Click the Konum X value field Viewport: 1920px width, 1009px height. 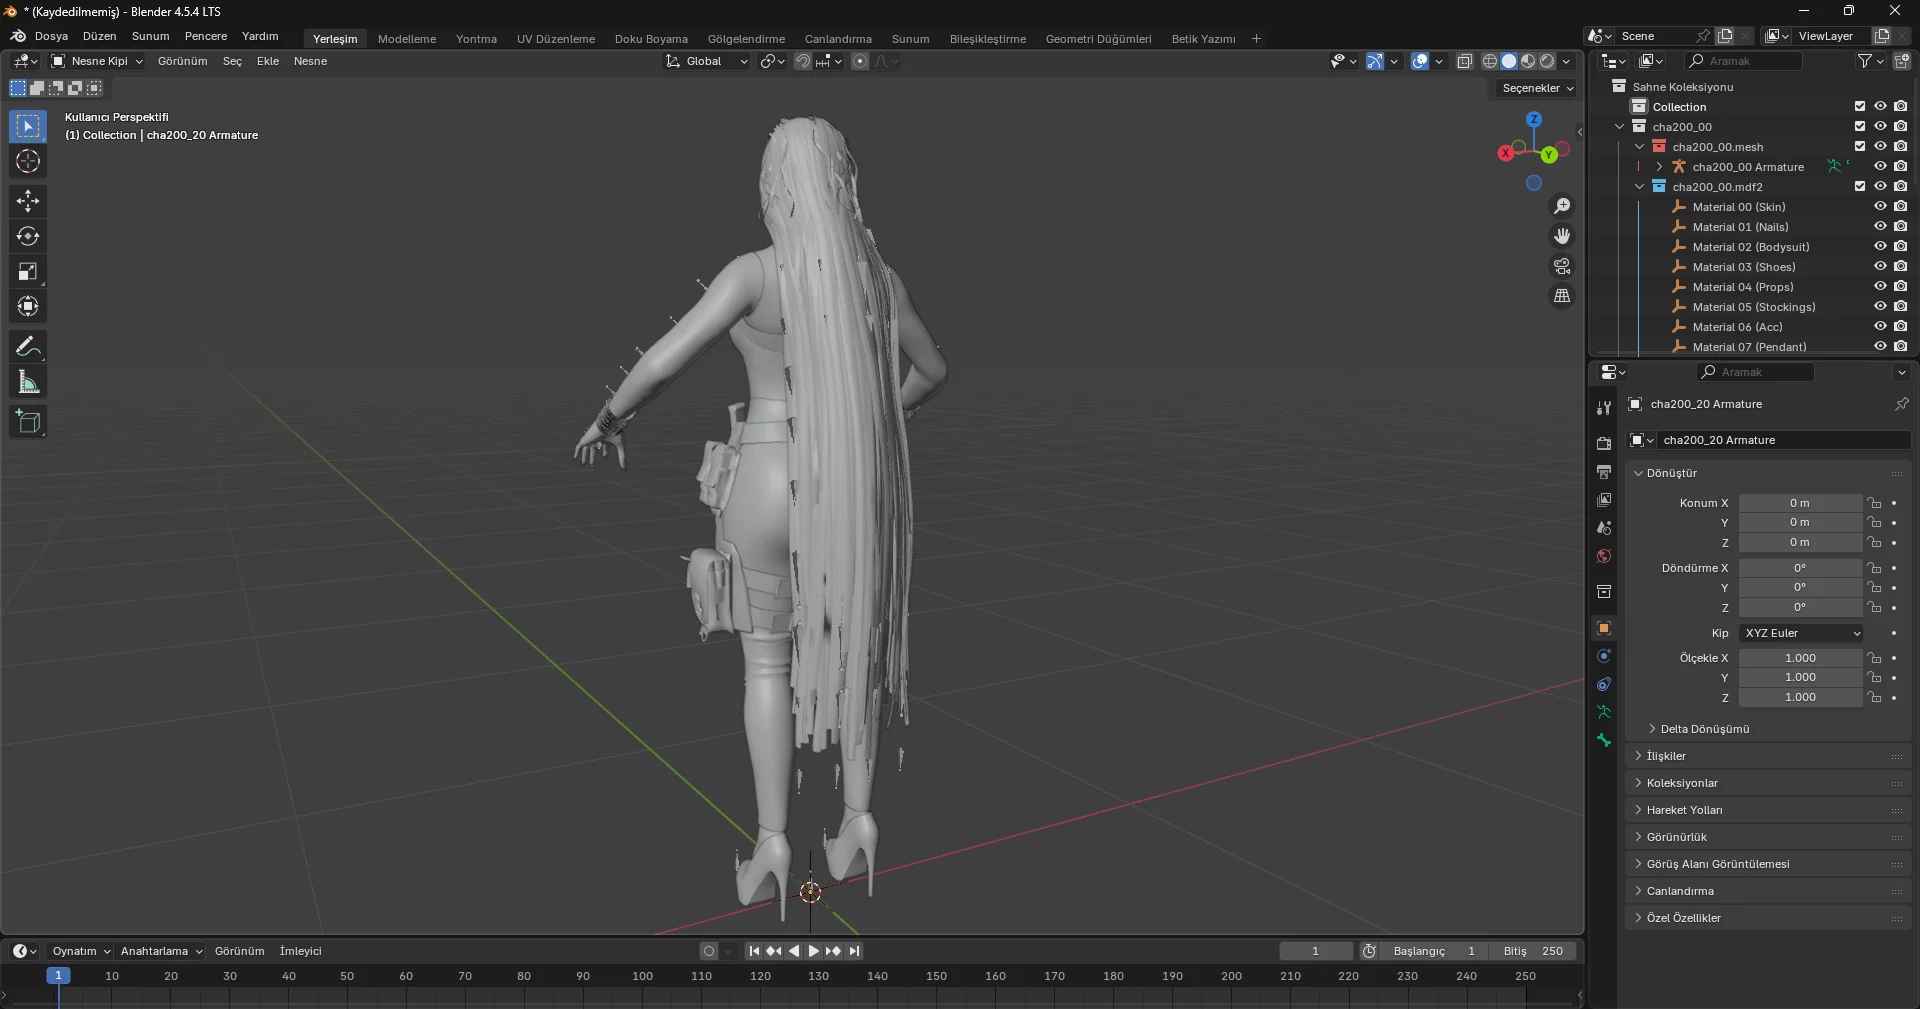[1799, 503]
